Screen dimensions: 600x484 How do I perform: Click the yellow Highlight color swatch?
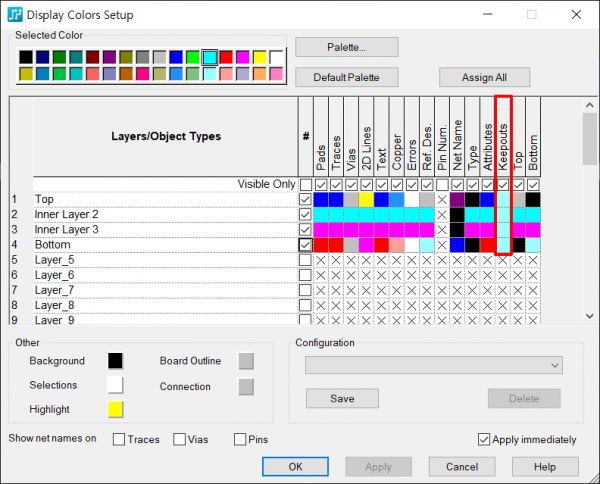point(116,409)
